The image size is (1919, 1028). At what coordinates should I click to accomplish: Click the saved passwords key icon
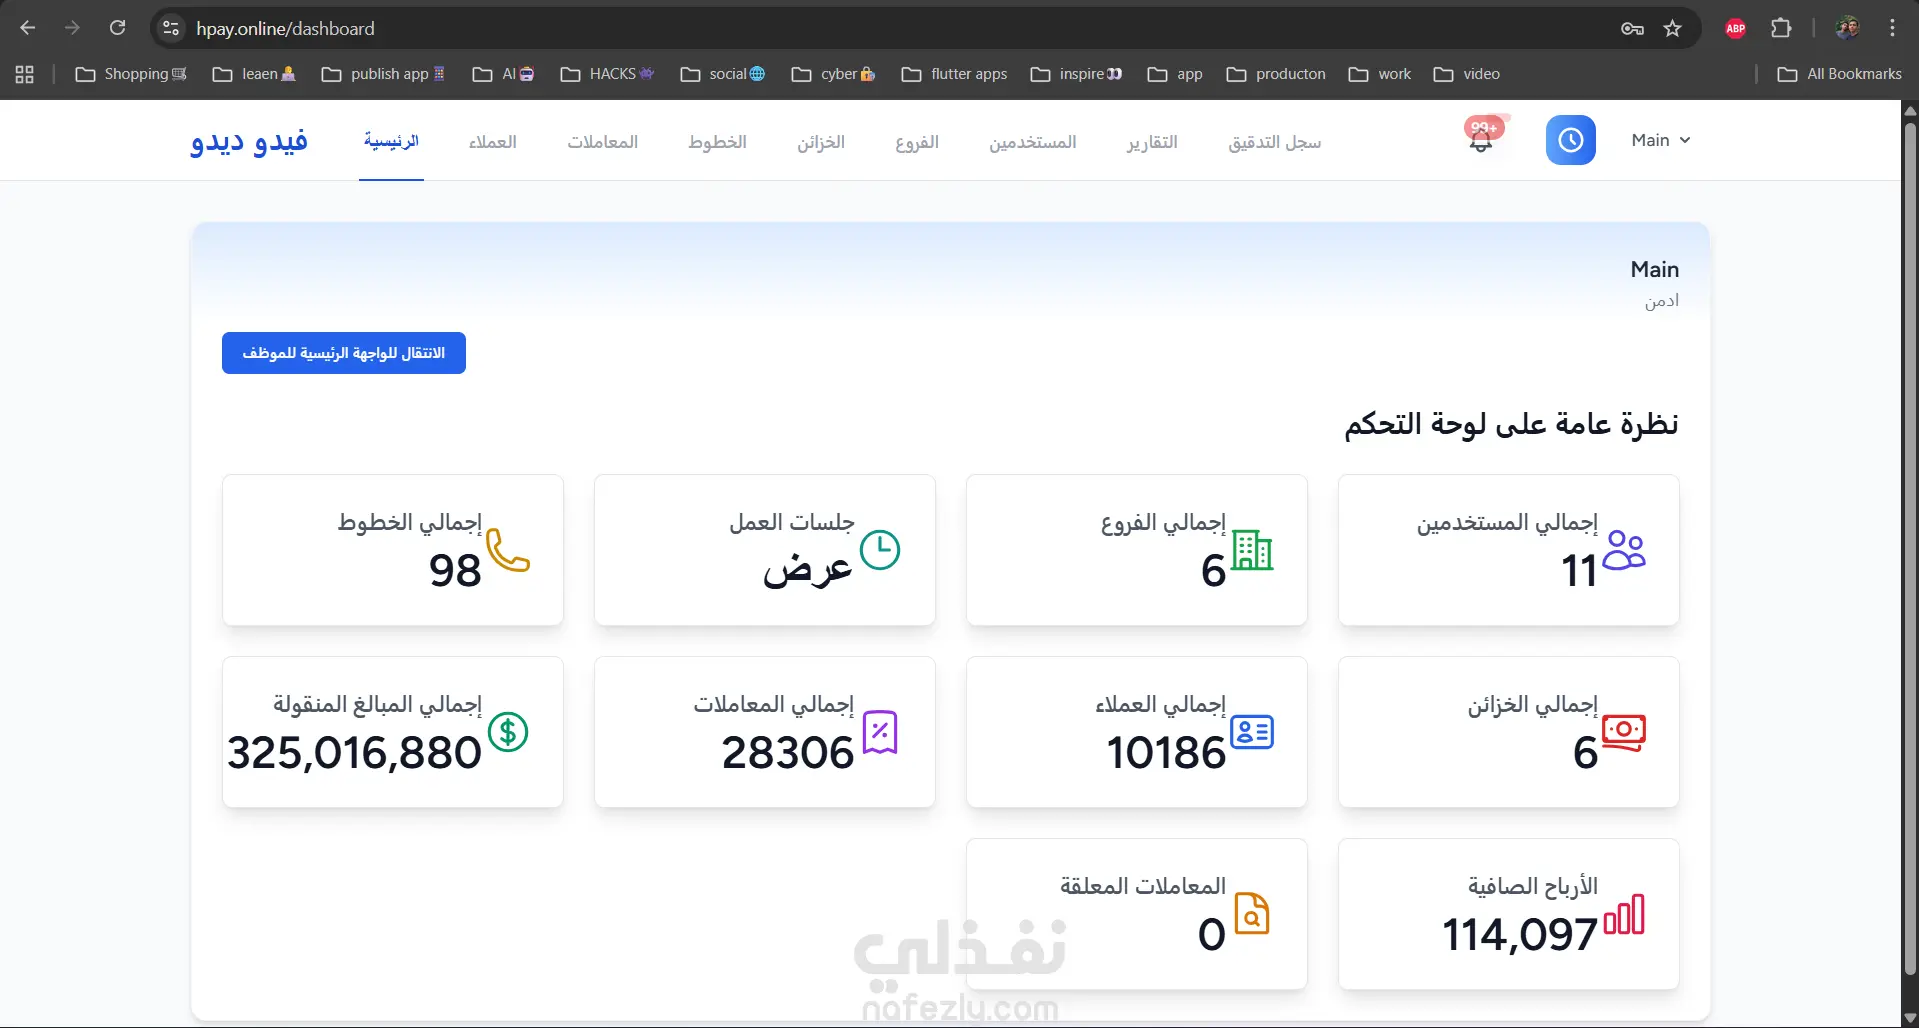(x=1632, y=28)
